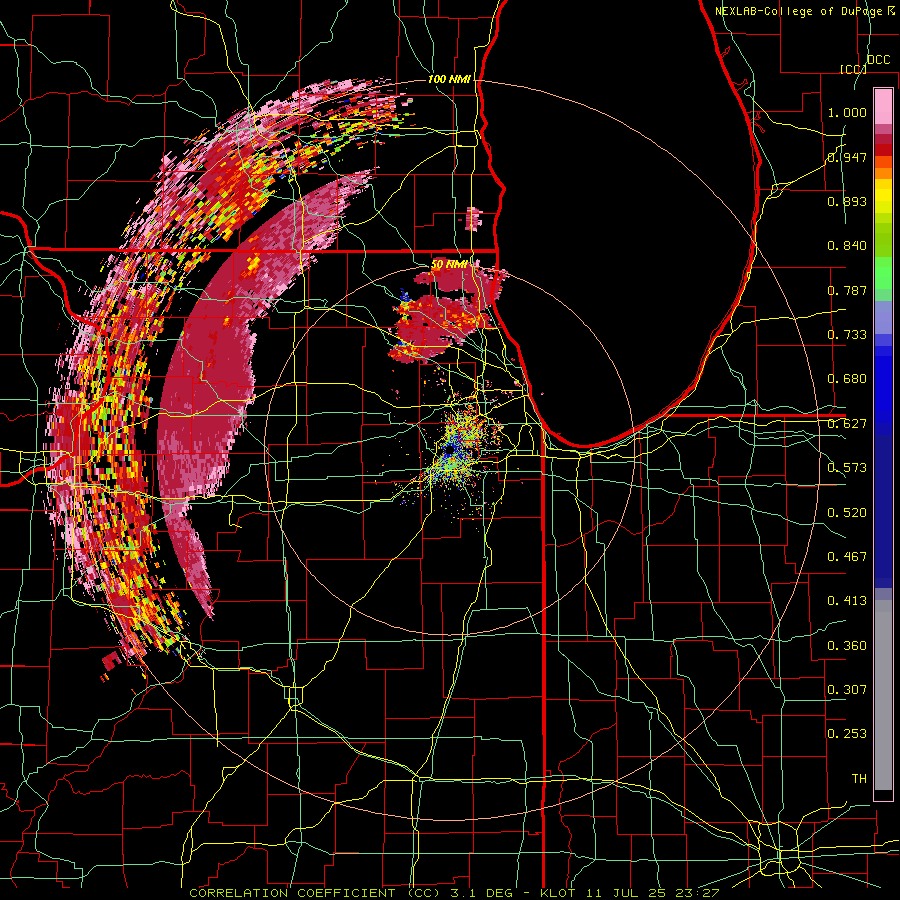The image size is (900, 900).
Task: Select the "0.947" color scale value
Action: tap(847, 157)
